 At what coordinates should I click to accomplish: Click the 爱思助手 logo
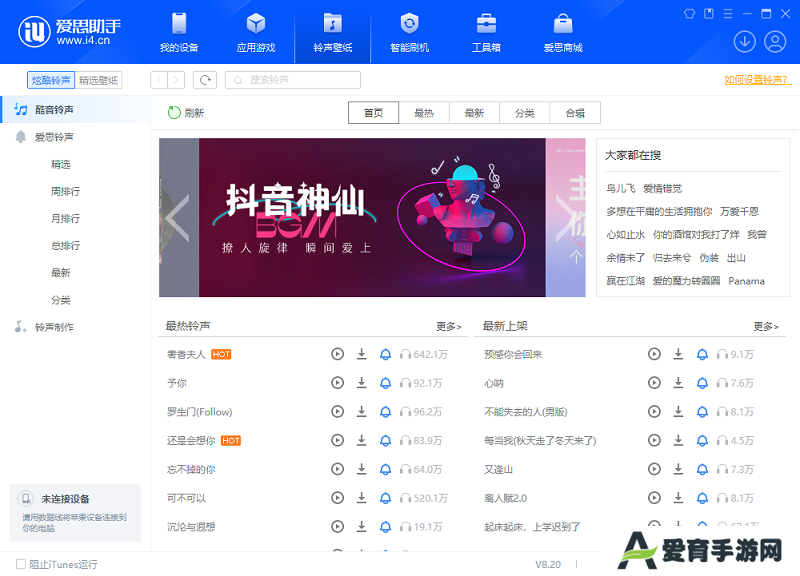coord(70,32)
